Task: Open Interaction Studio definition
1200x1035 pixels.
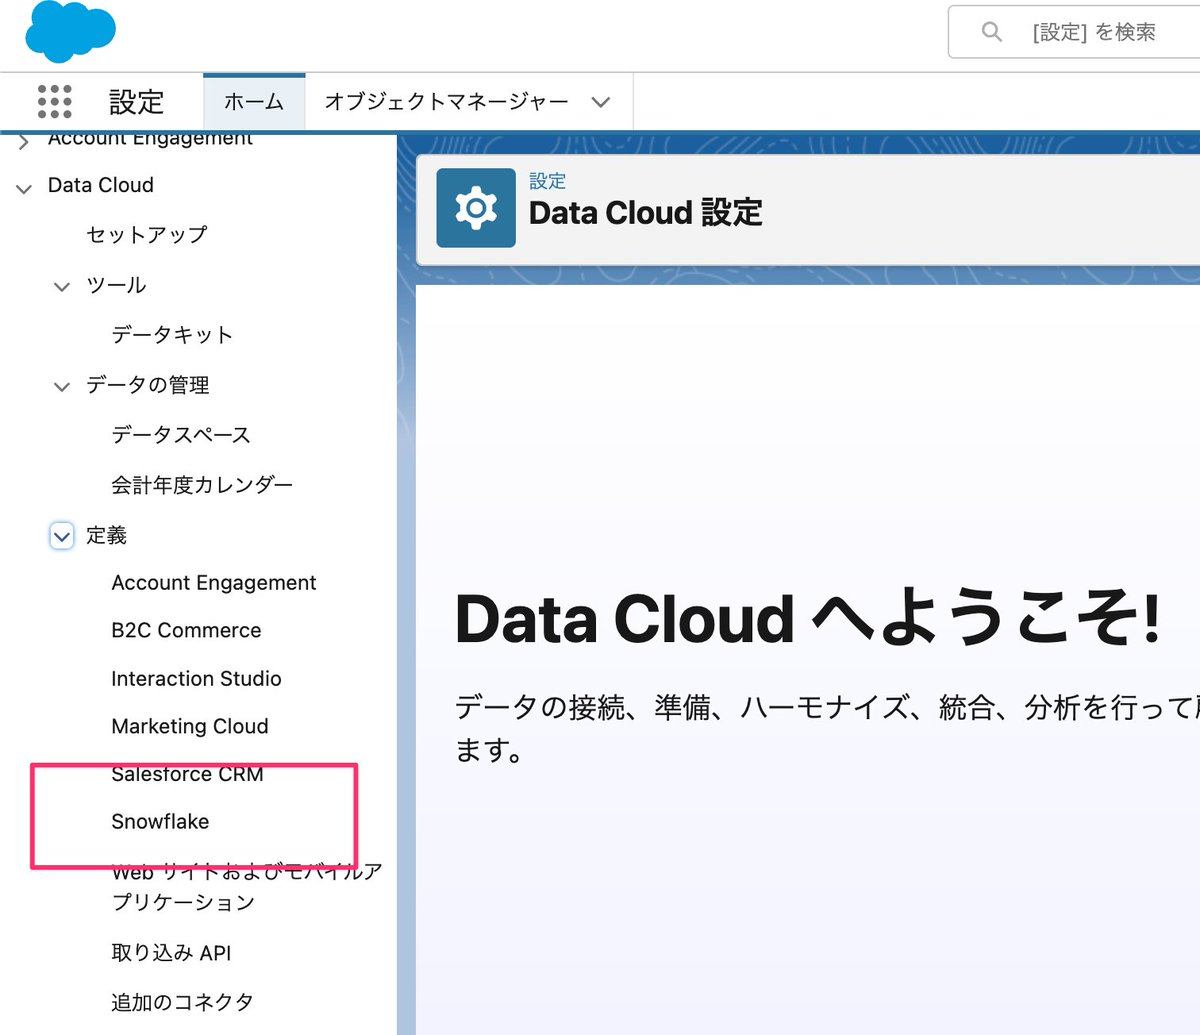Action: [x=196, y=679]
